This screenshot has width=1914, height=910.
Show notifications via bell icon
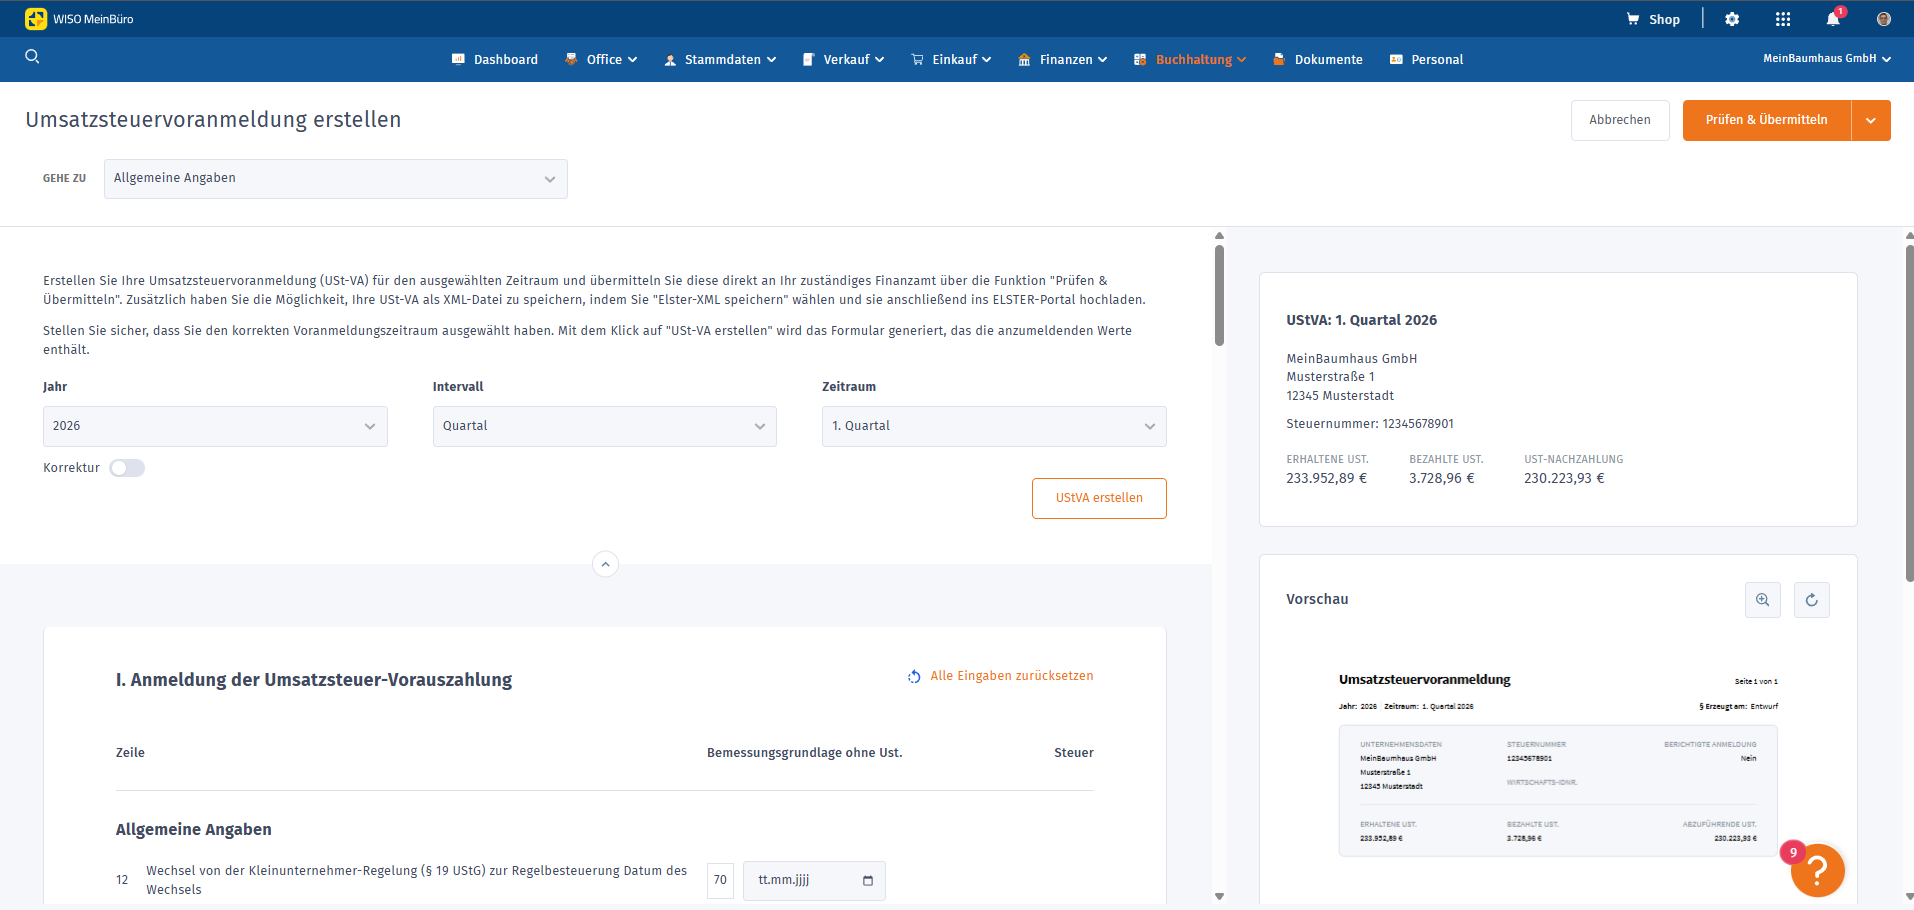pos(1832,19)
